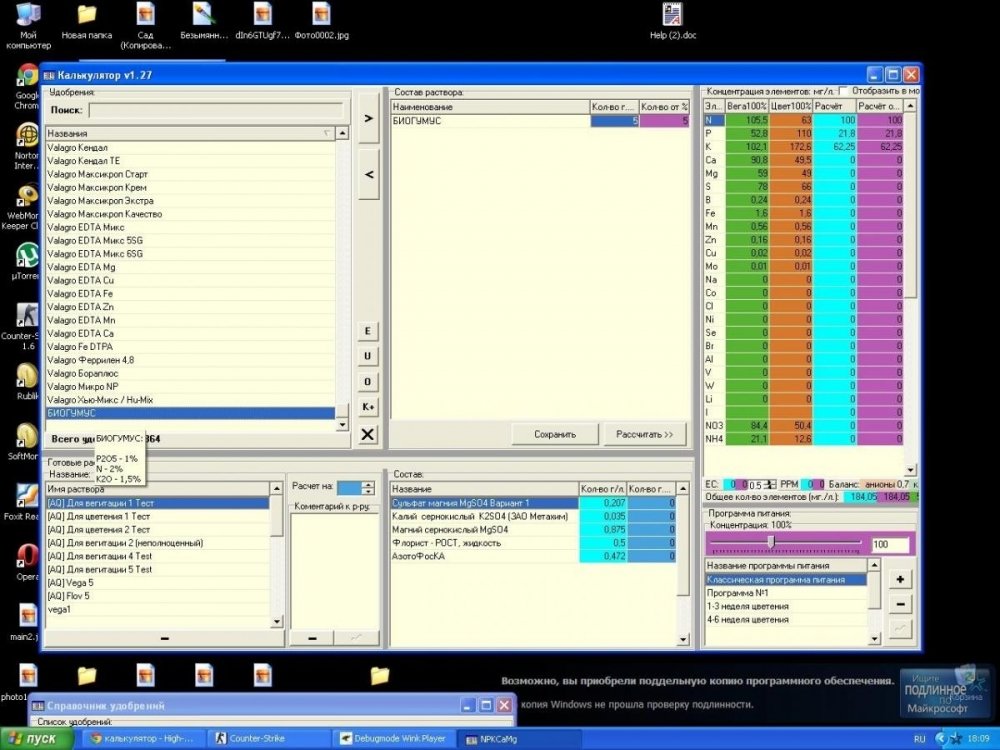Image resolution: width=1000 pixels, height=750 pixels.
Task: Click the Расчет на spinner arrows
Action: (x=368, y=488)
